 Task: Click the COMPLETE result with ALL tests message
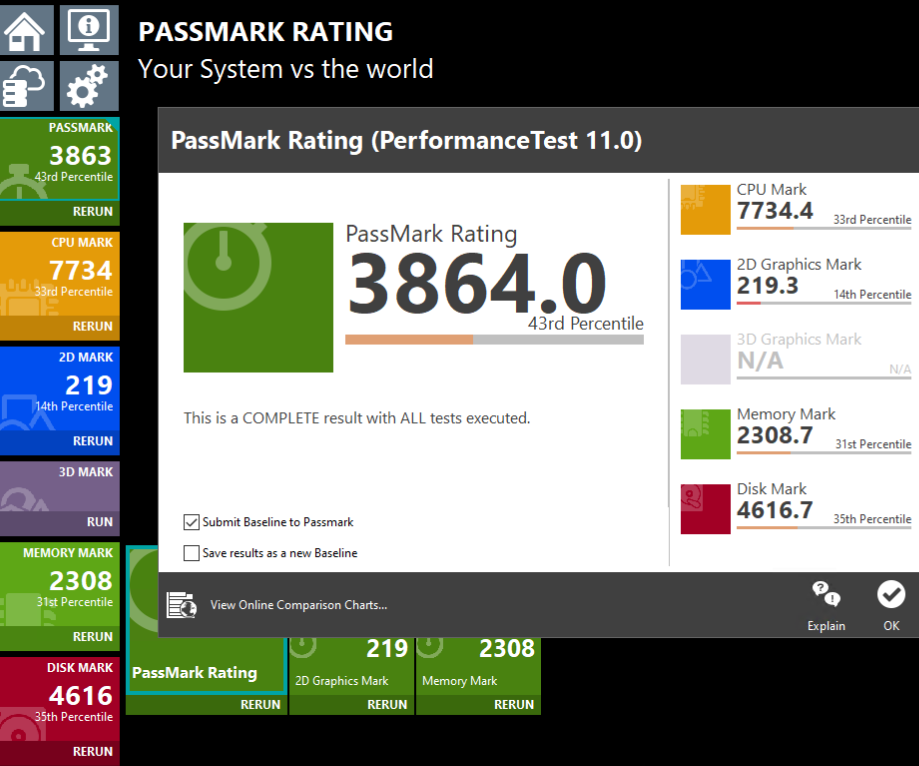356,418
